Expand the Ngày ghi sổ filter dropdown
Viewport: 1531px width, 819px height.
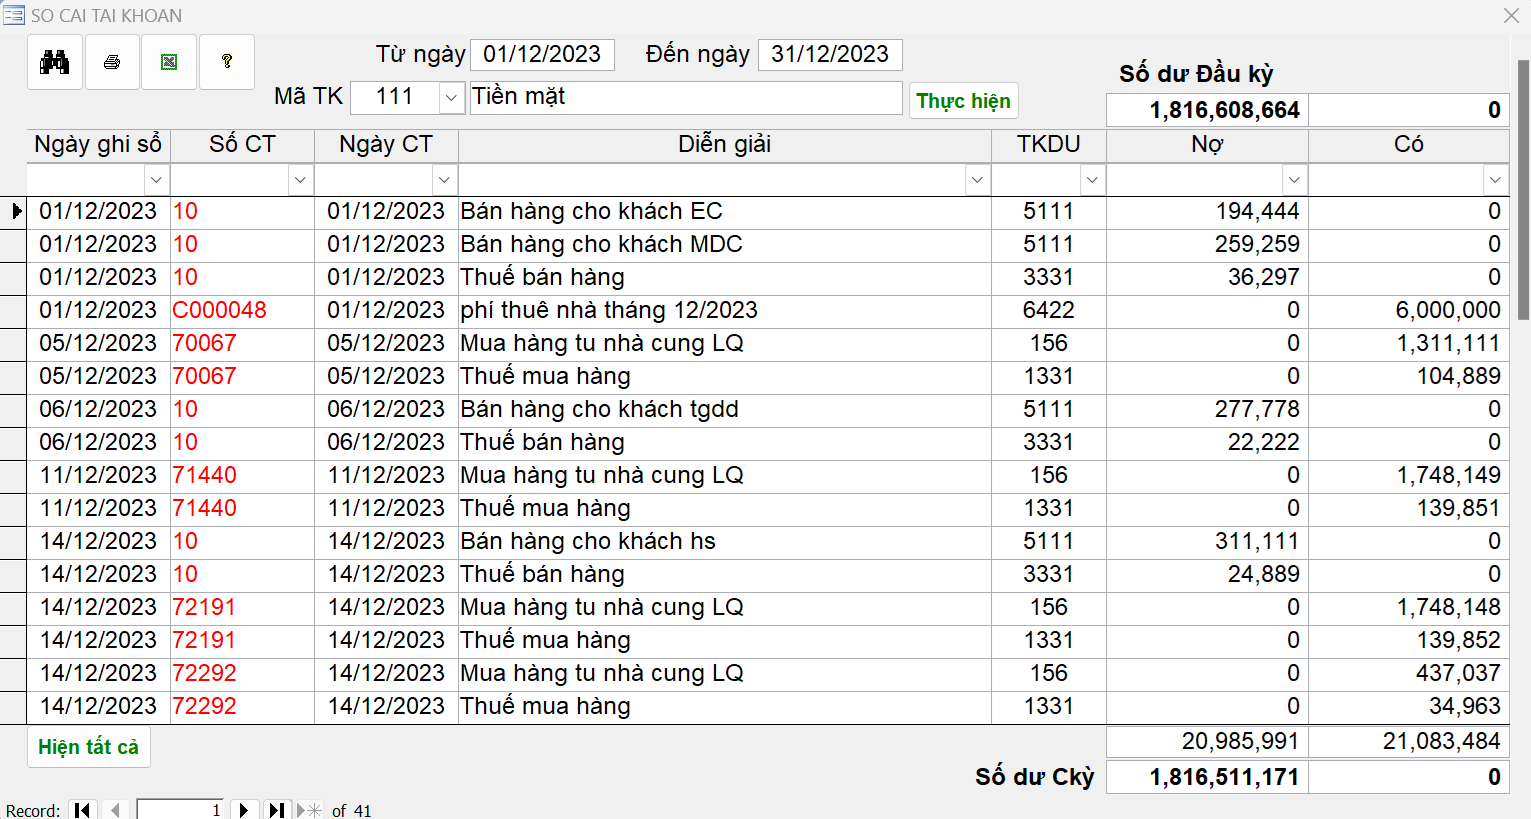pos(156,180)
